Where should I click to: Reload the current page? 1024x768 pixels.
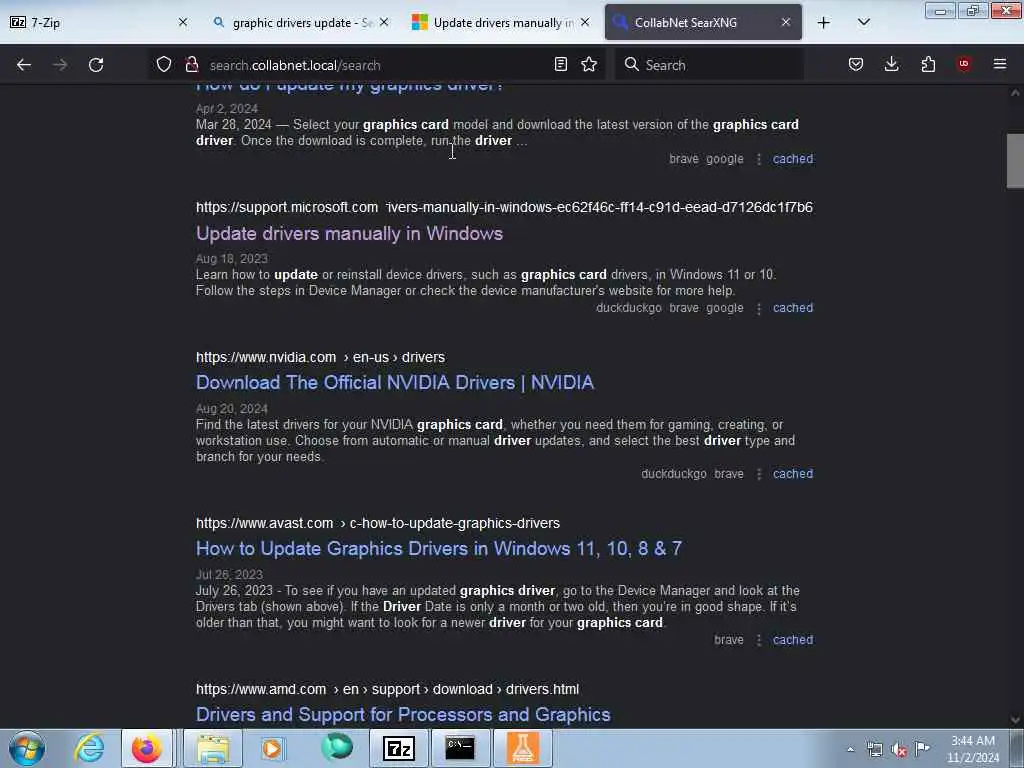pyautogui.click(x=96, y=65)
